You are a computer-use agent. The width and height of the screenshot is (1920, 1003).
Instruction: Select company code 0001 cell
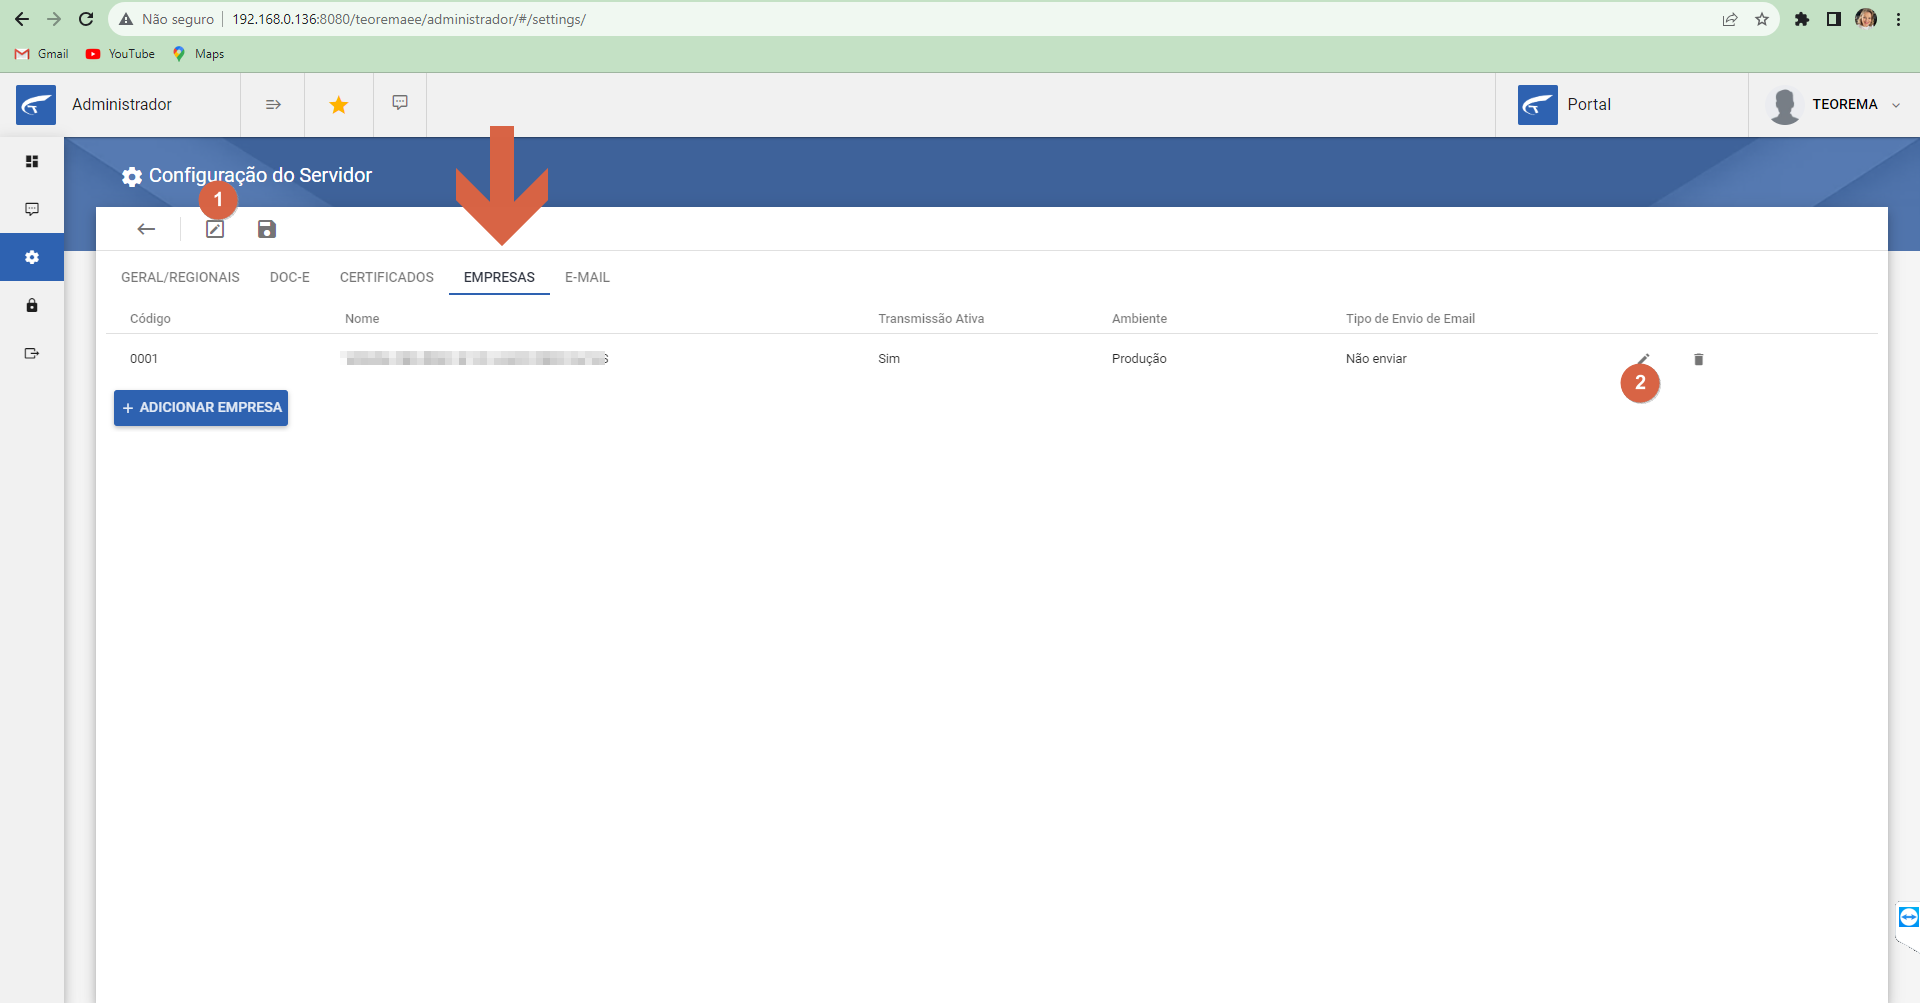pos(144,359)
